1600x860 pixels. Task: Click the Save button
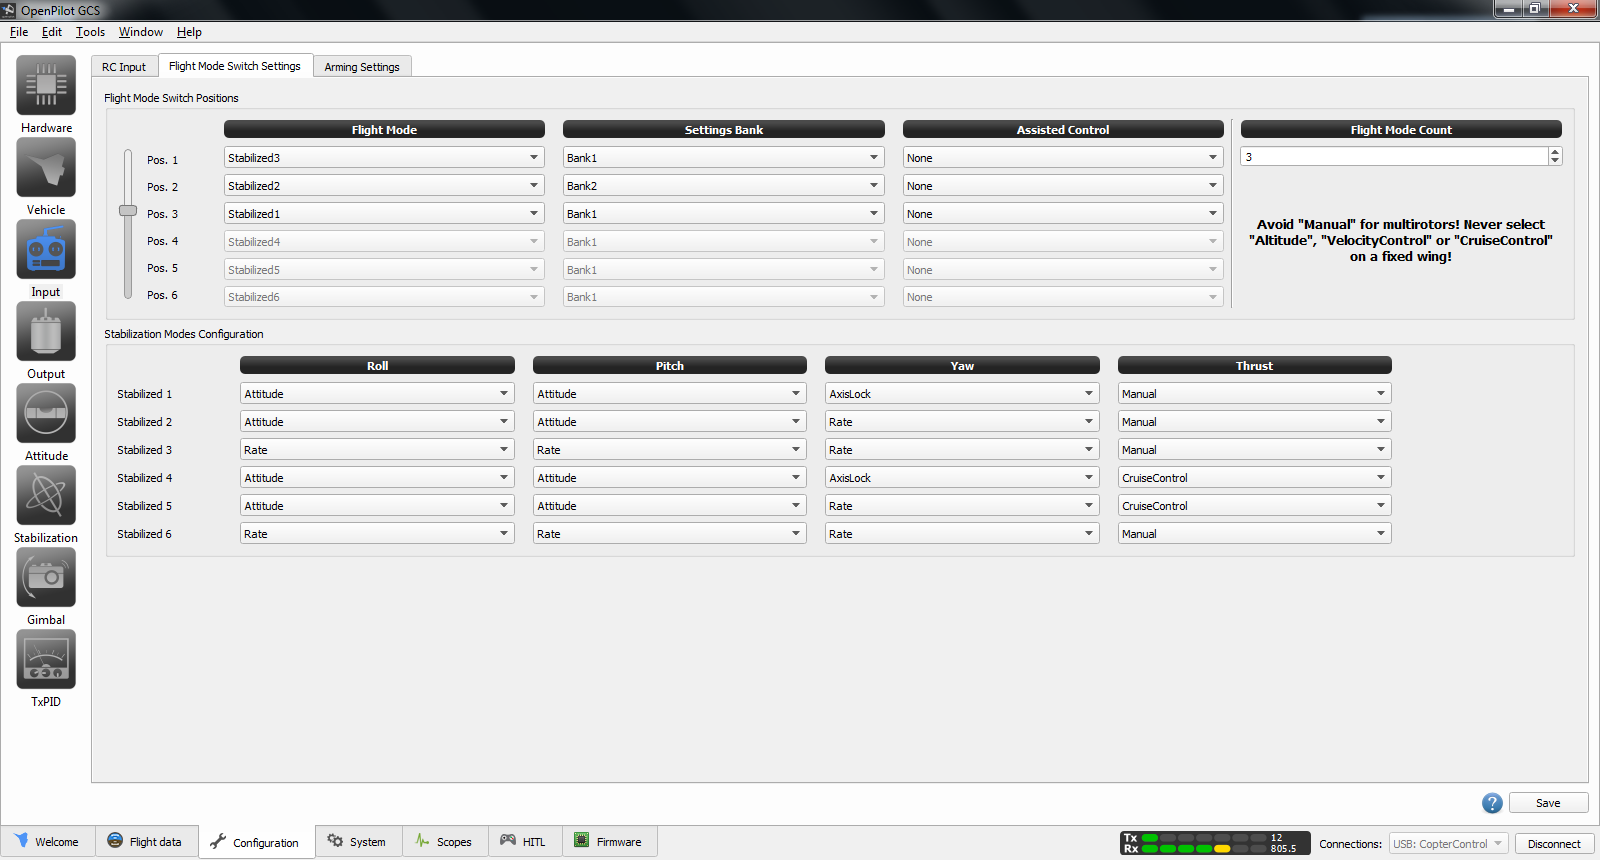coord(1548,803)
